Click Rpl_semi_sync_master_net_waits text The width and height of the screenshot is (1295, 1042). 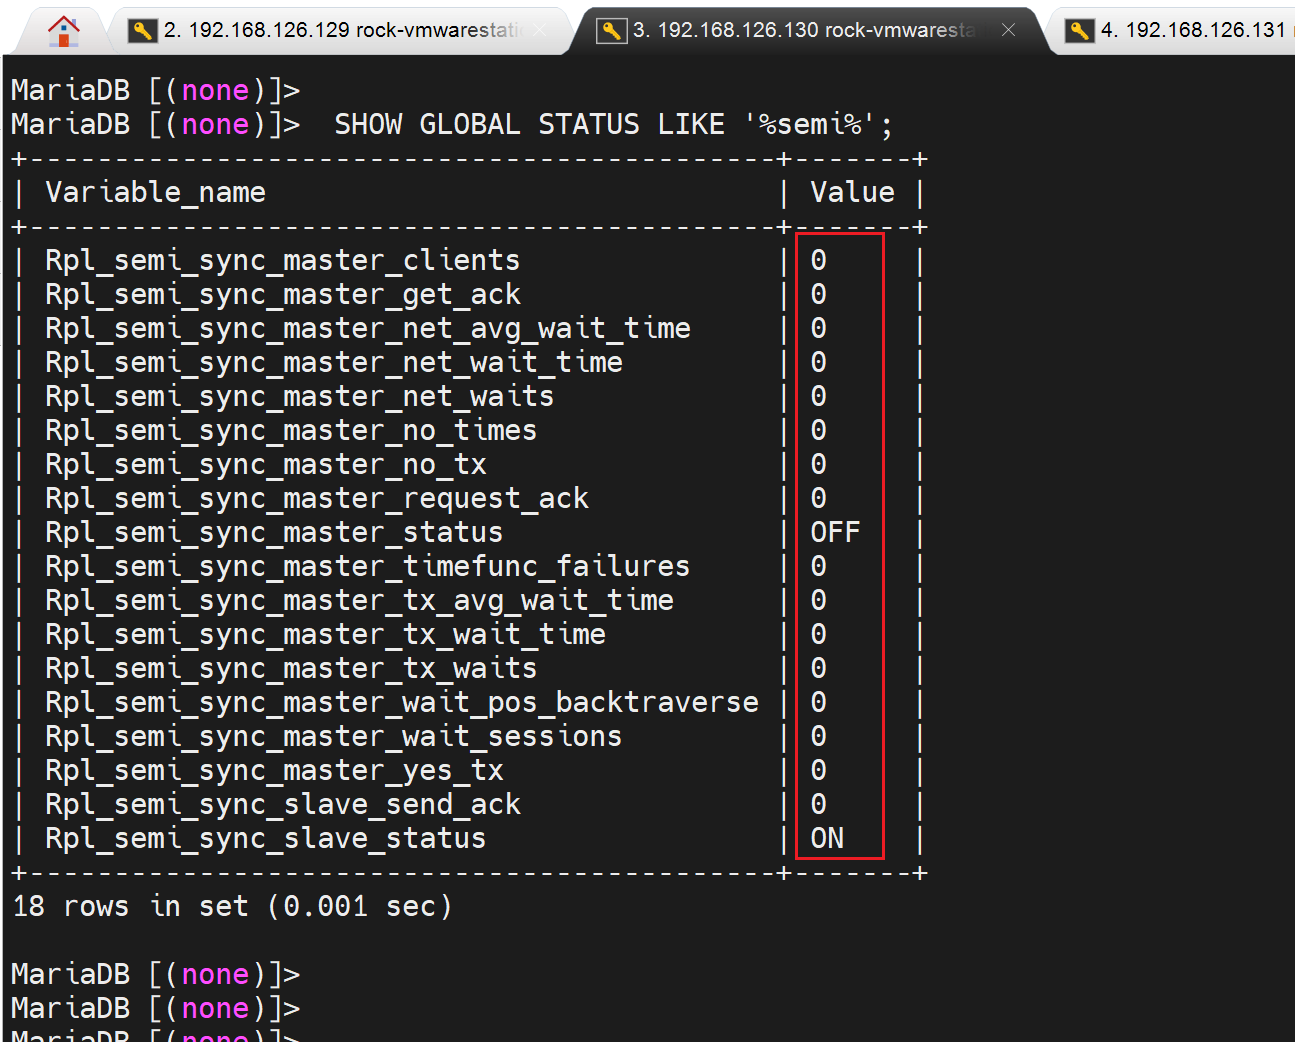tap(300, 396)
